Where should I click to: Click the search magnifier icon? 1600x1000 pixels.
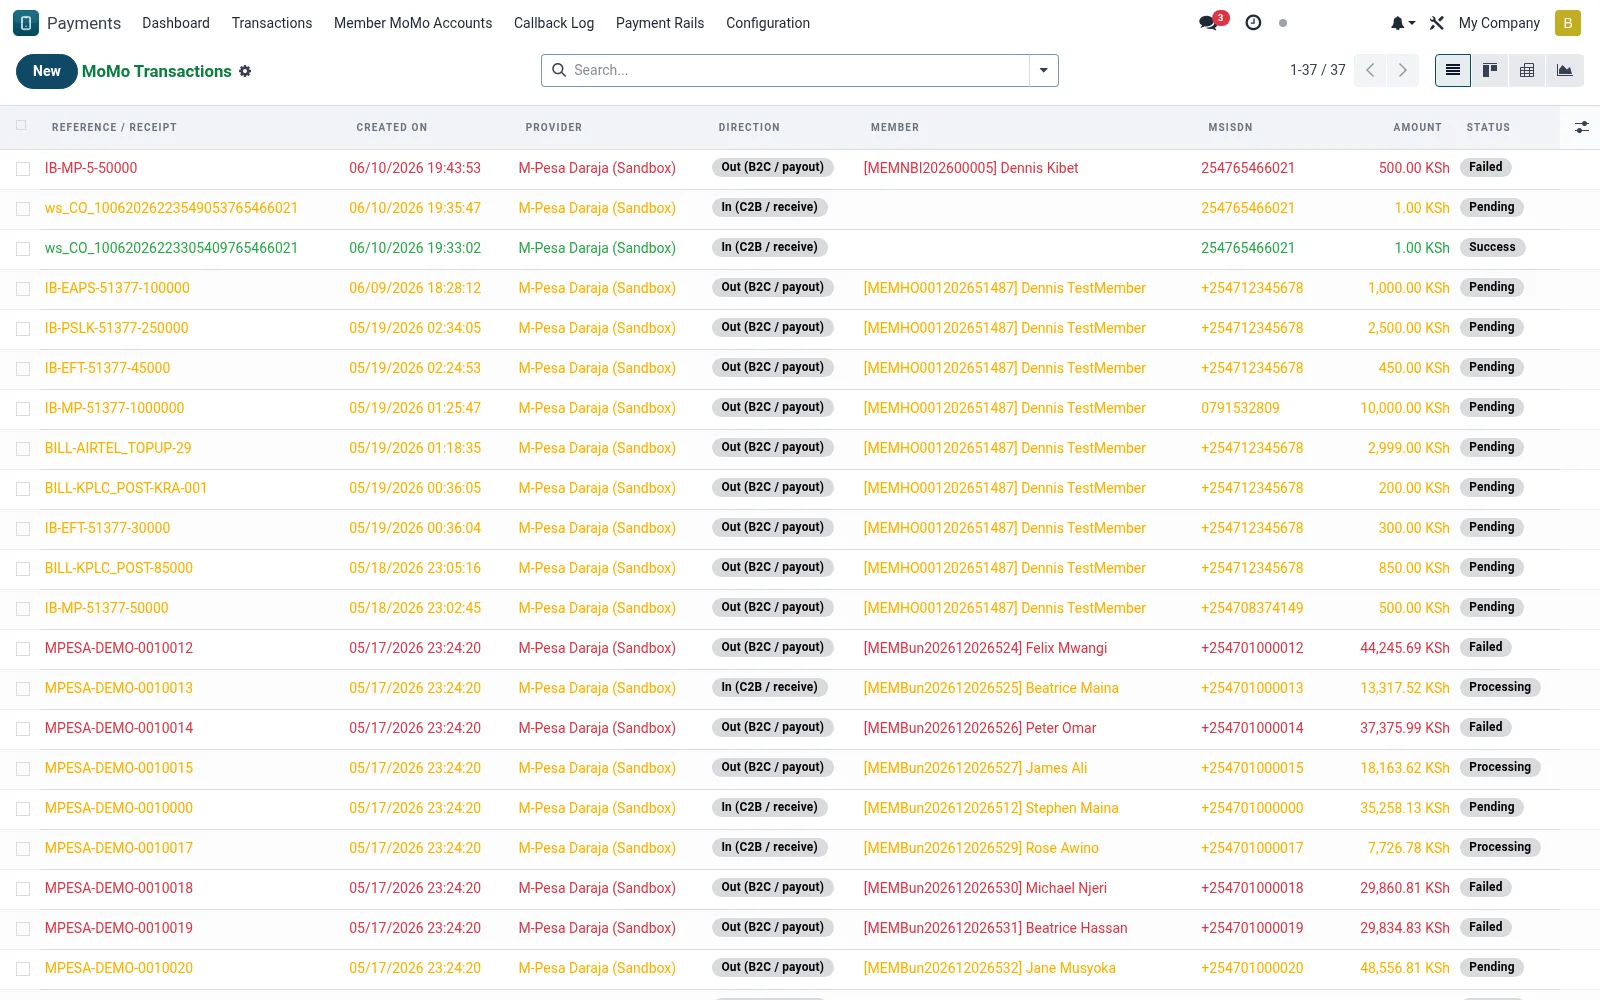click(x=558, y=70)
